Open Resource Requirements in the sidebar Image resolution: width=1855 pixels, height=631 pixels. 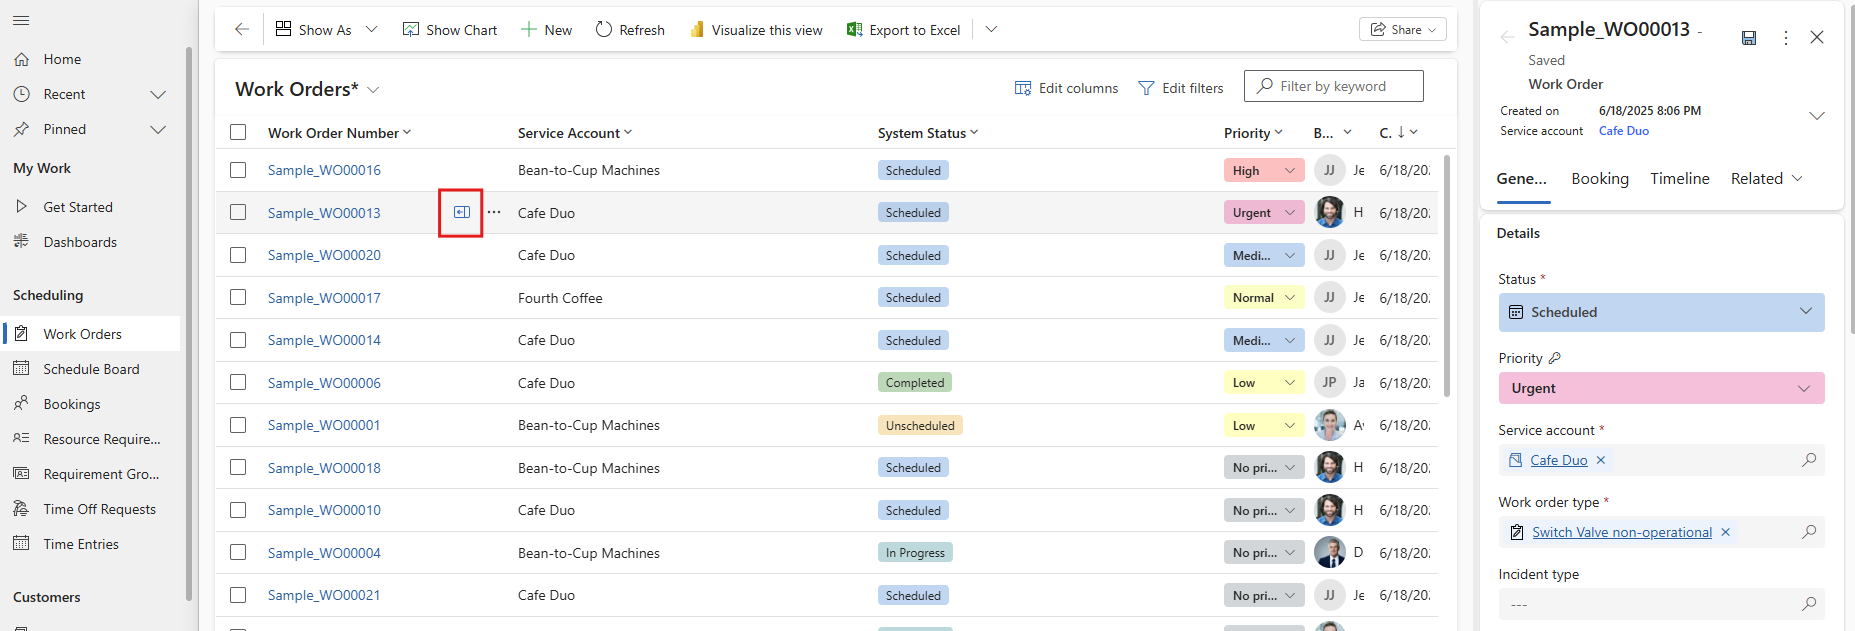101,439
